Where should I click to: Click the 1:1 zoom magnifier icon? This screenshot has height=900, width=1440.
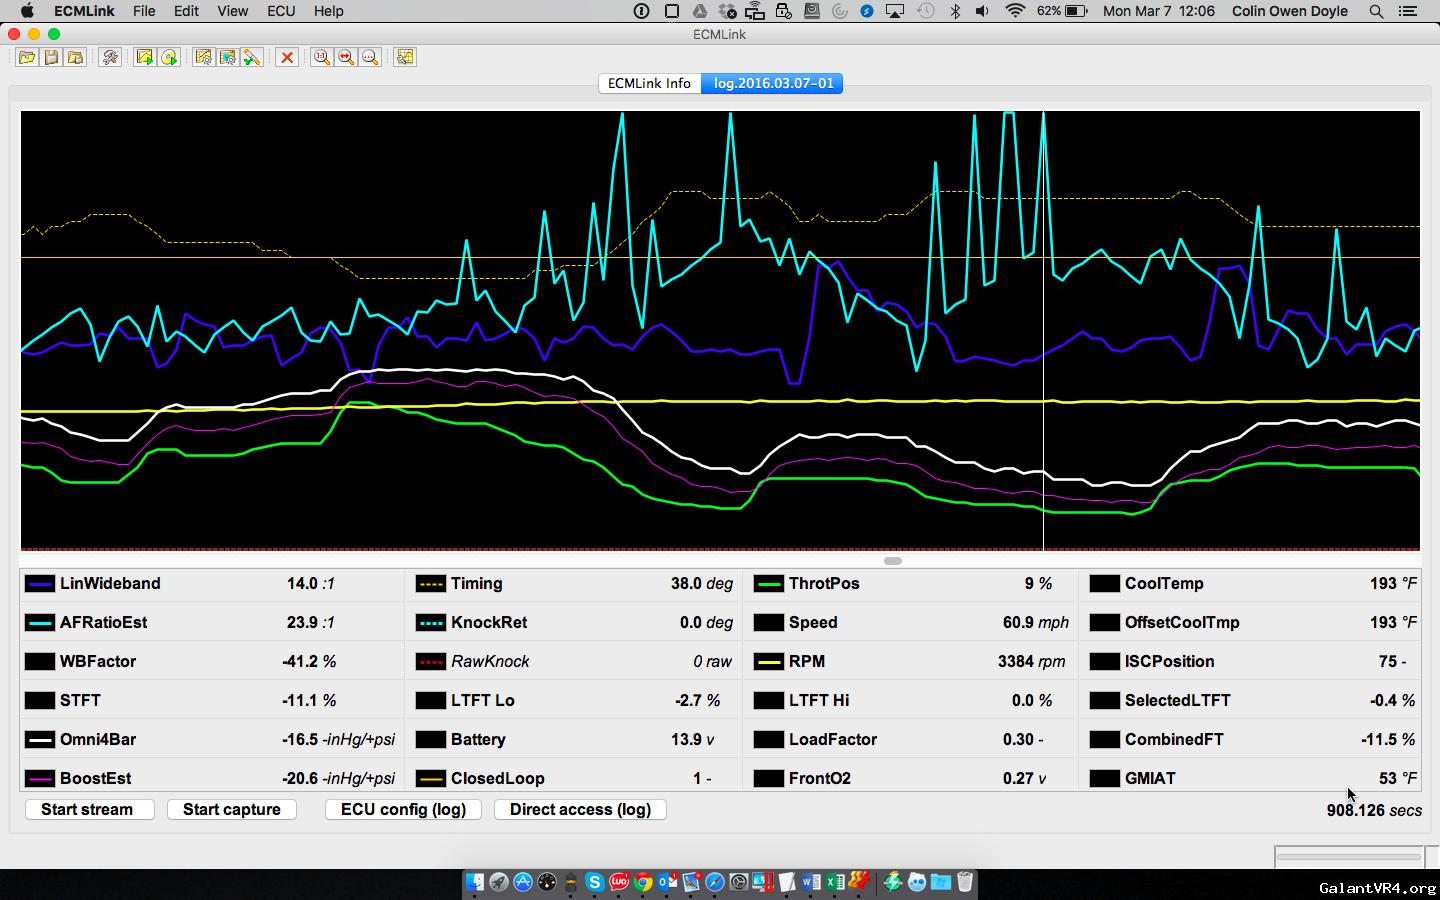tap(321, 58)
